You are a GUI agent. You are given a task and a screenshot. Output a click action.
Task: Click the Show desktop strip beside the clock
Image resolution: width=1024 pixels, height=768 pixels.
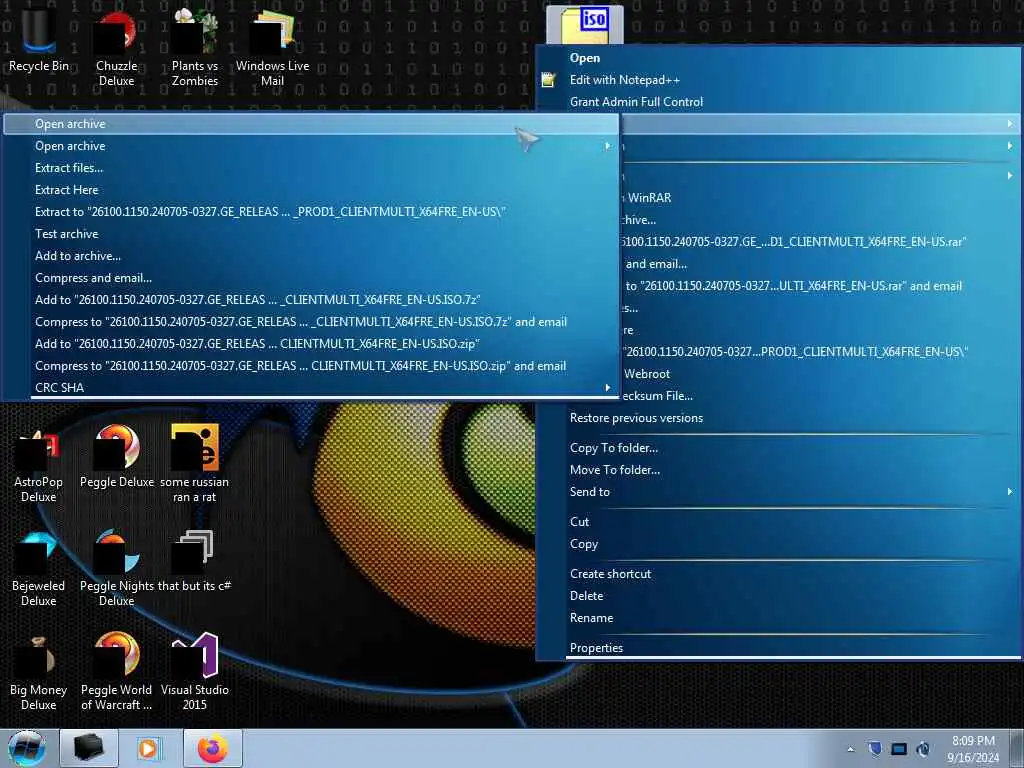1018,749
